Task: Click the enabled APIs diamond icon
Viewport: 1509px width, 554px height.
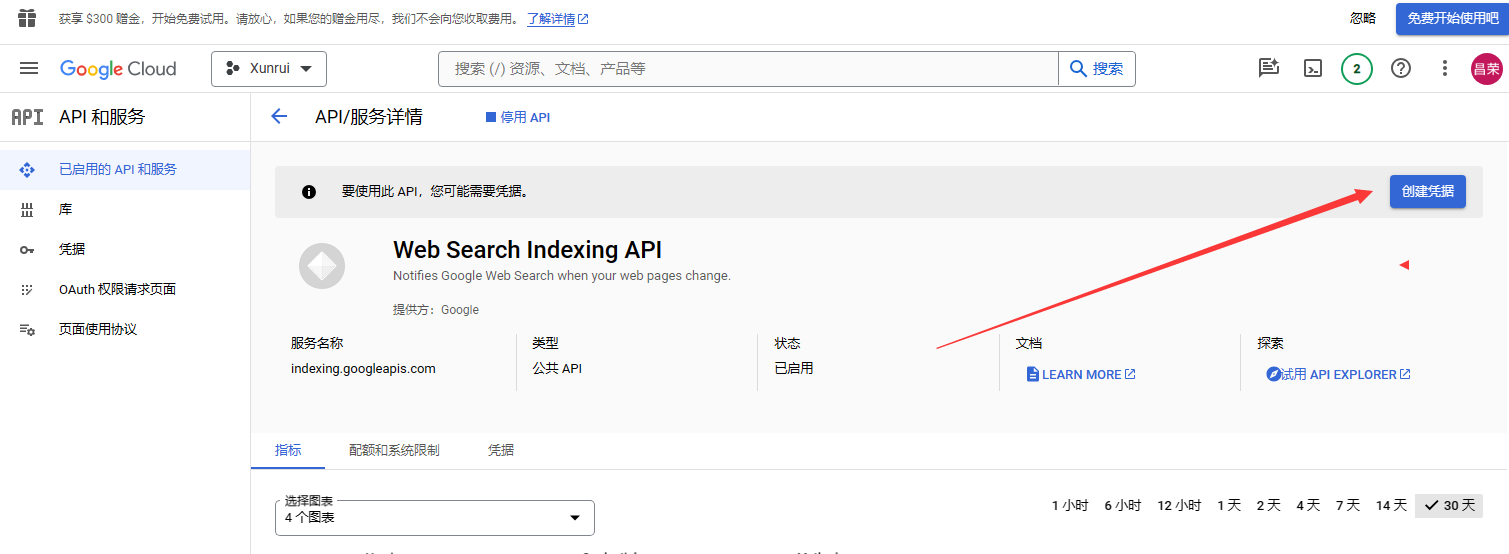Action: pyautogui.click(x=27, y=170)
